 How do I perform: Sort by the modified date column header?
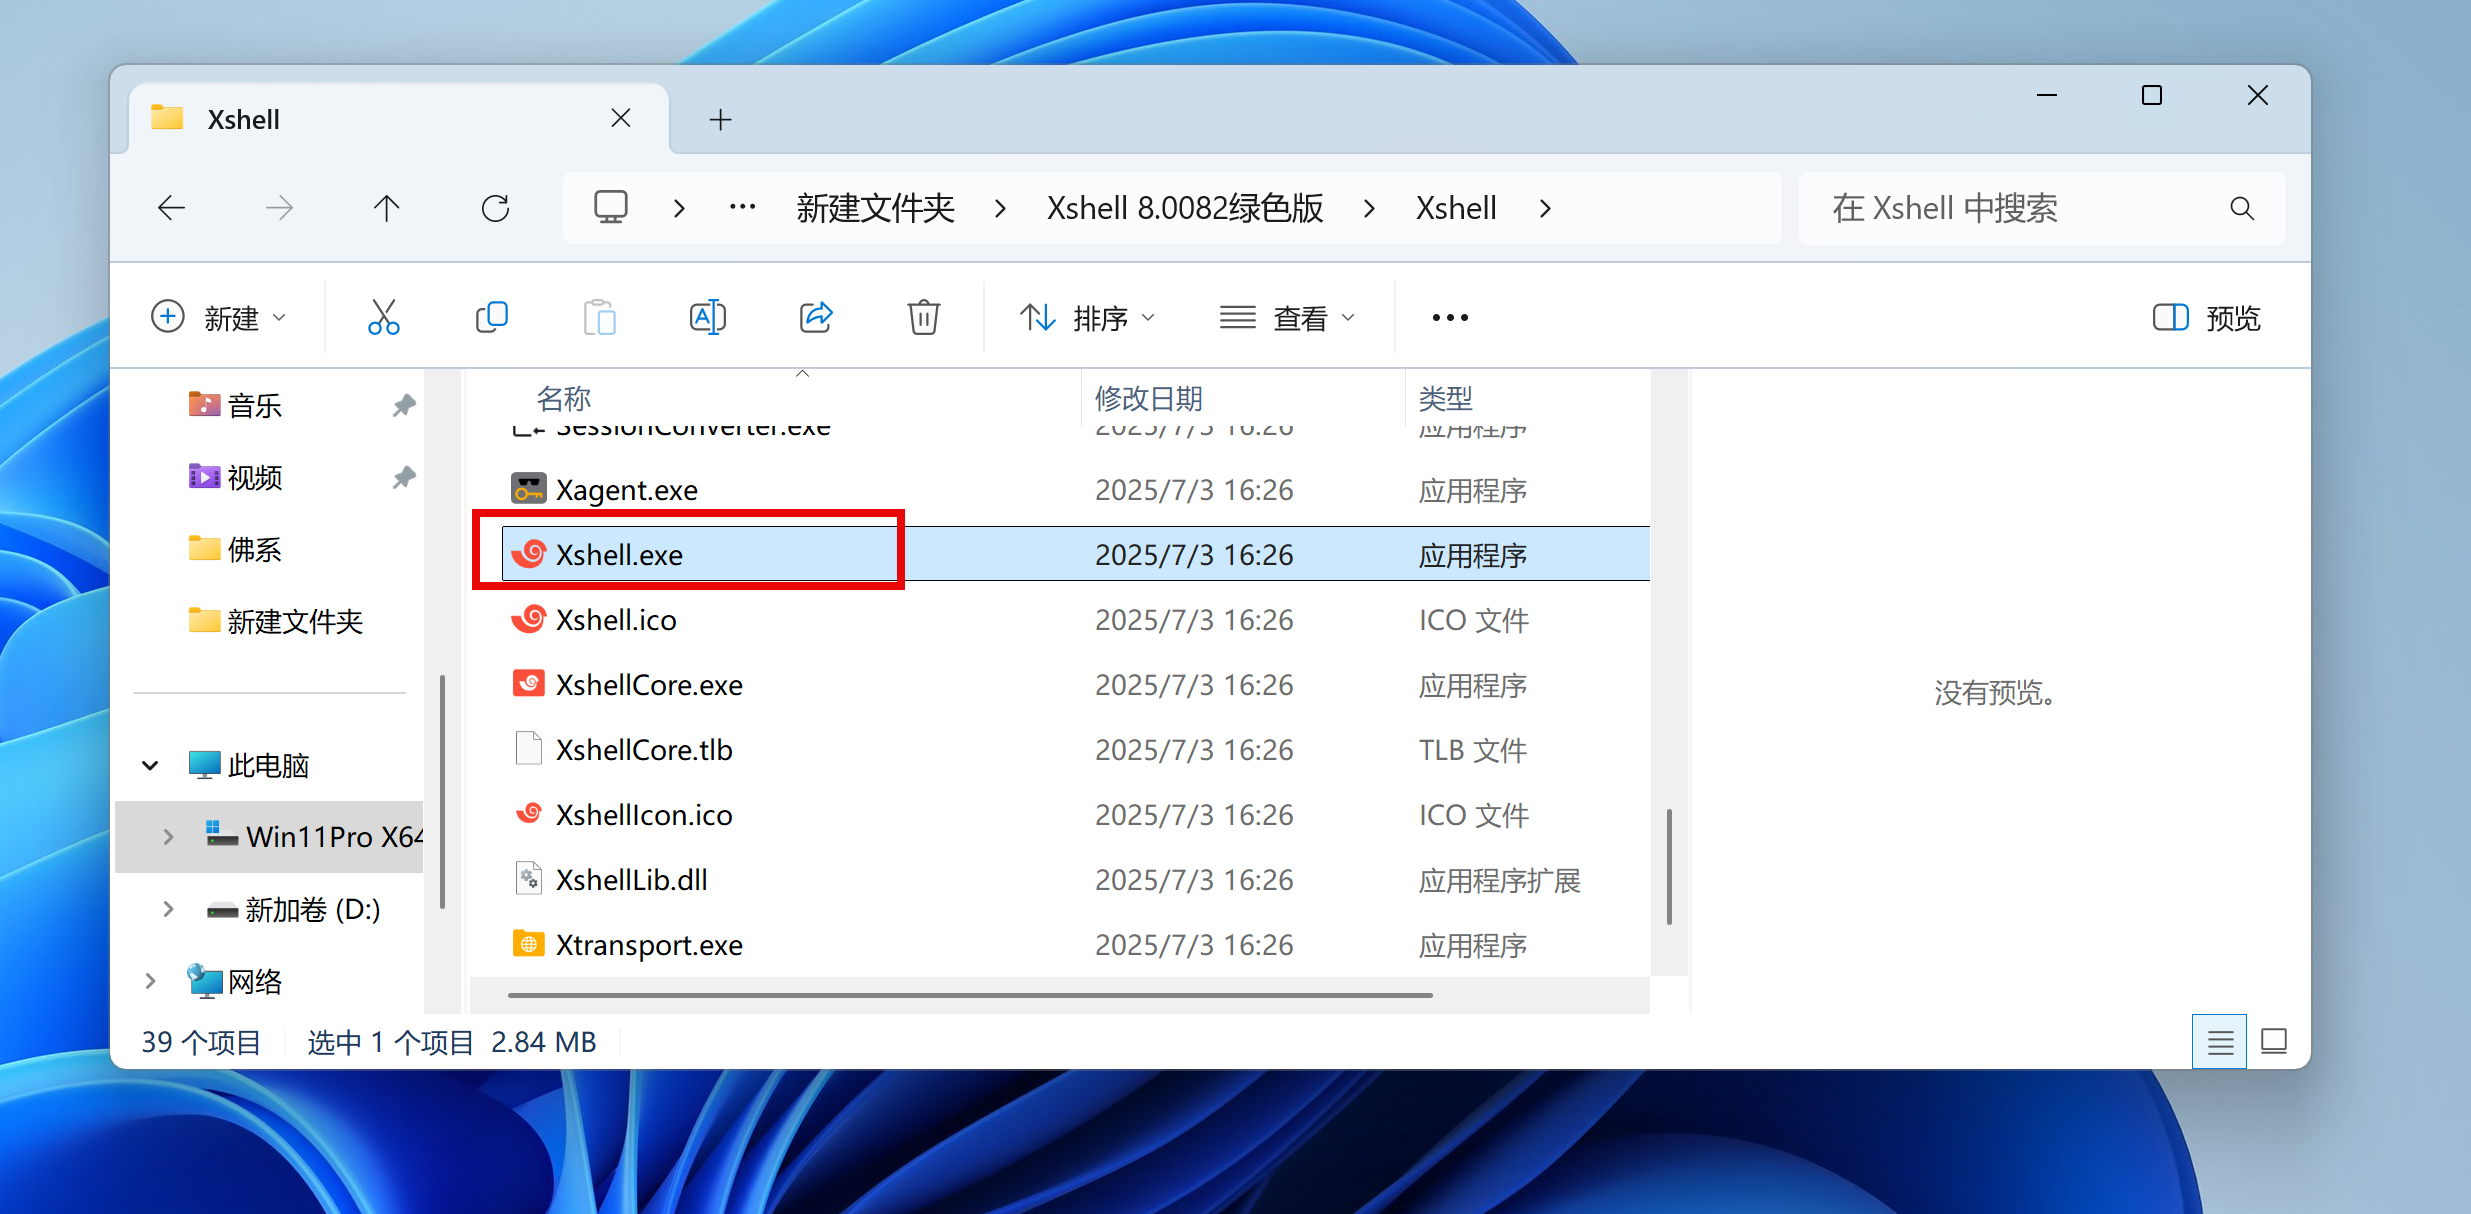1148,398
